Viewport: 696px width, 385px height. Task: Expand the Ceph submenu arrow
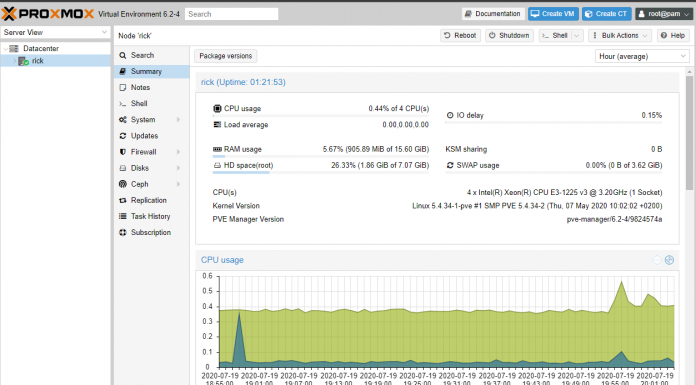click(178, 184)
